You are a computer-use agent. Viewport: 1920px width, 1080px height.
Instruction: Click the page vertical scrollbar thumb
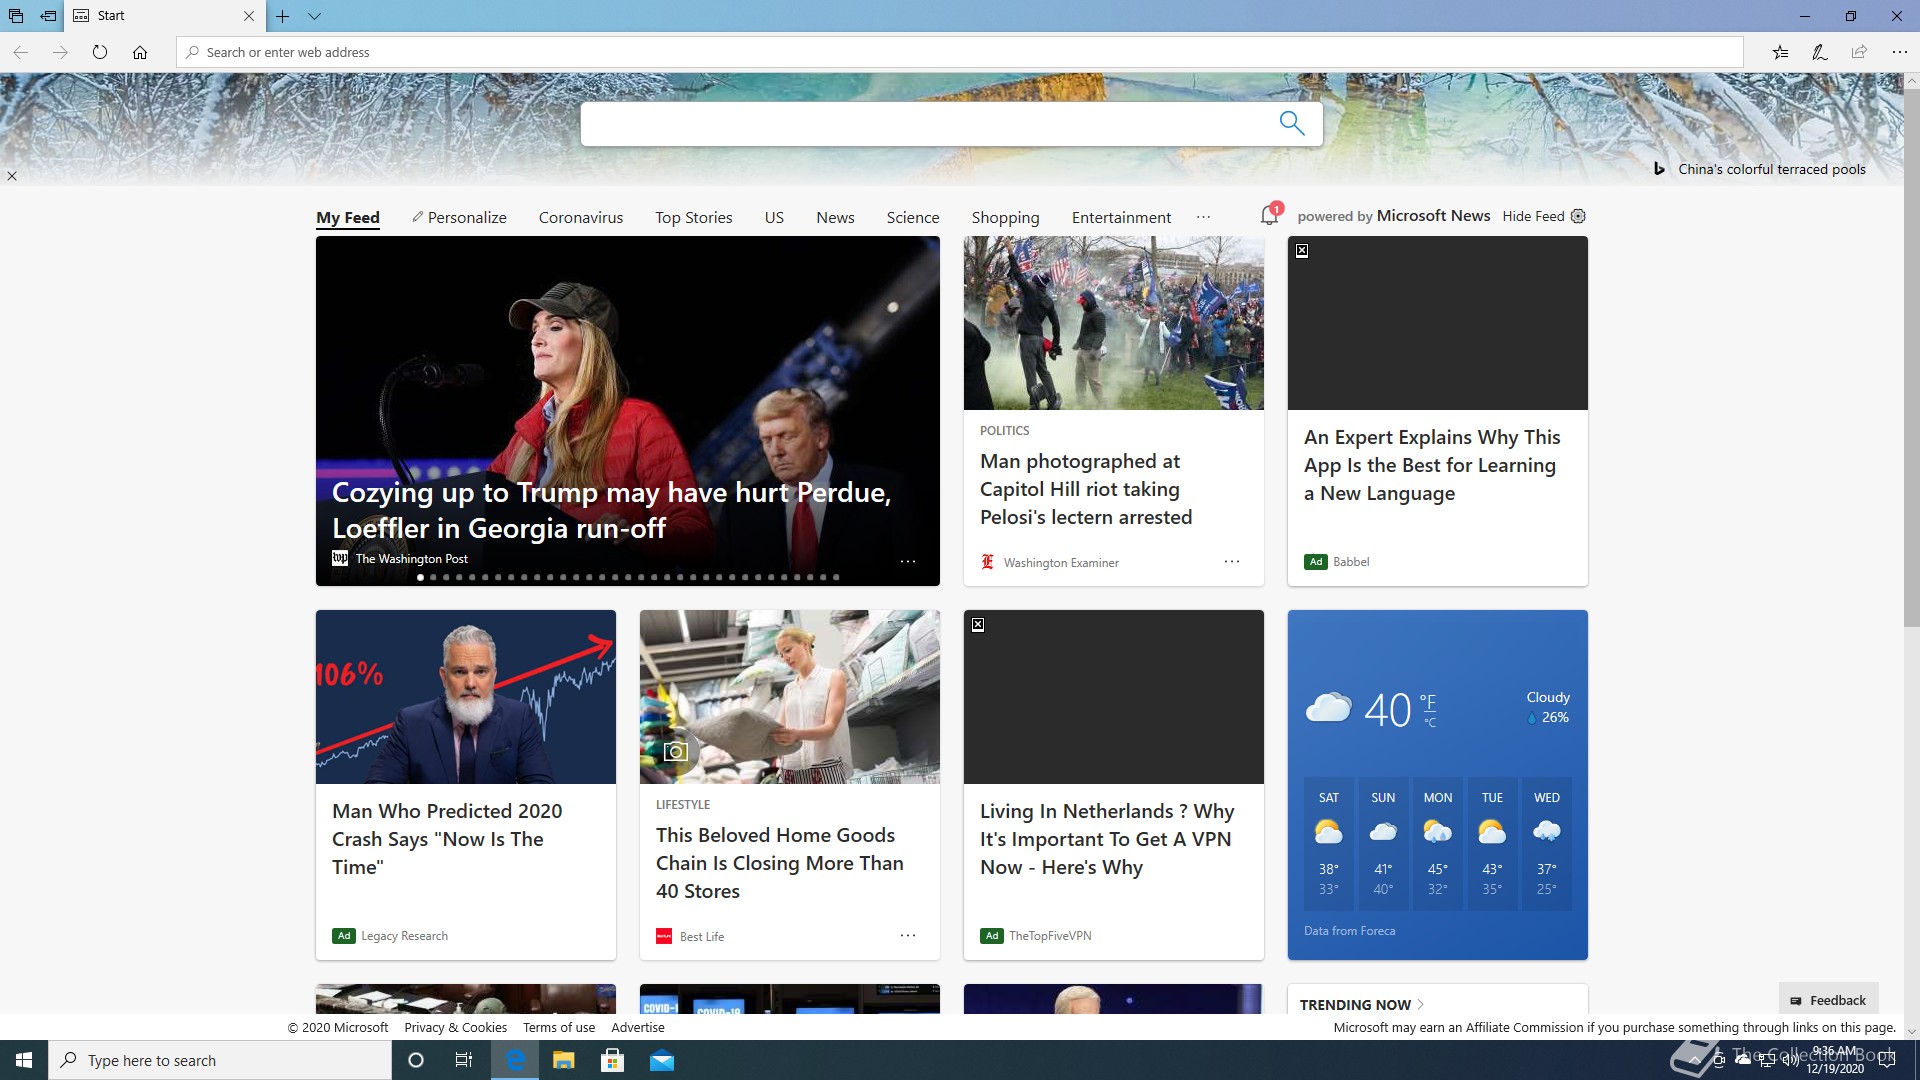coord(1911,358)
